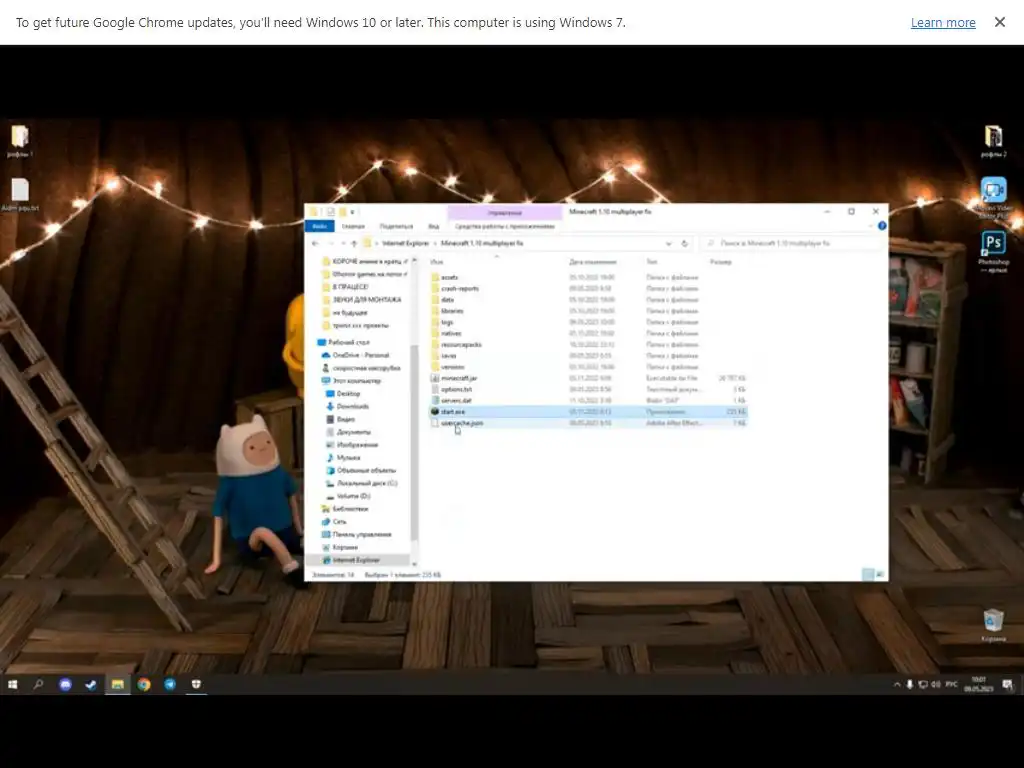Open Telegram from the taskbar
The image size is (1024, 768).
(170, 684)
